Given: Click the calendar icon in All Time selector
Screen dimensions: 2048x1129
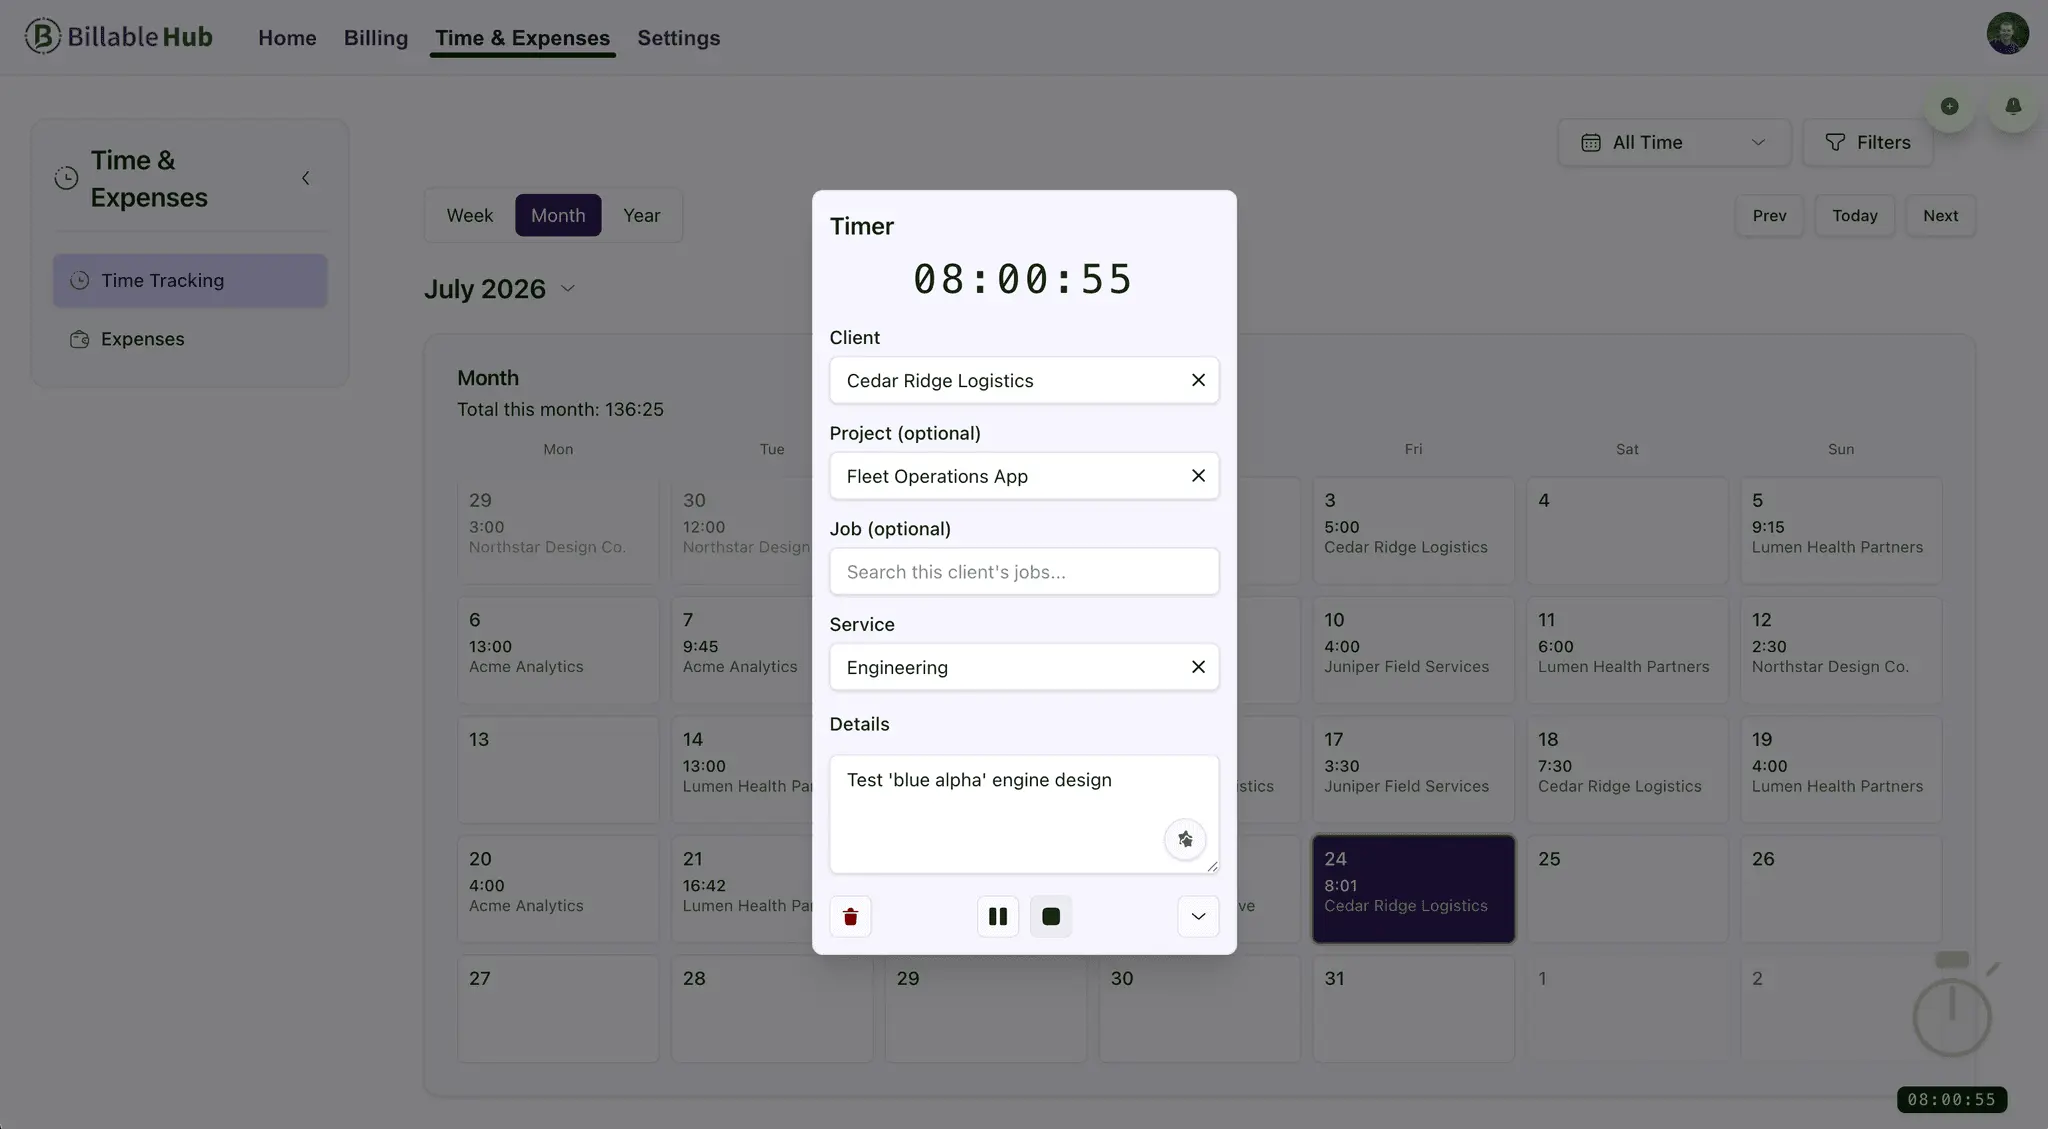Looking at the screenshot, I should [x=1590, y=143].
